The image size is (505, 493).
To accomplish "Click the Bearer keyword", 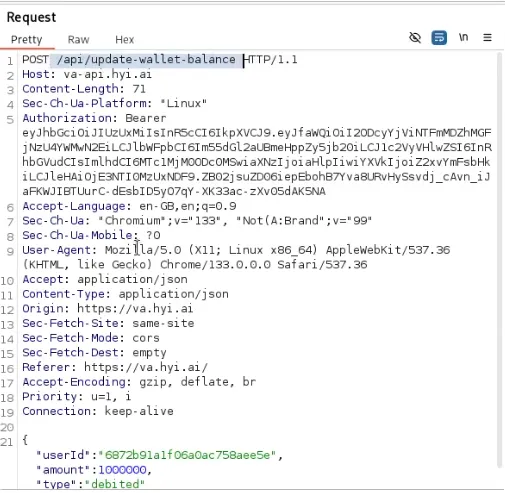I will tap(146, 118).
